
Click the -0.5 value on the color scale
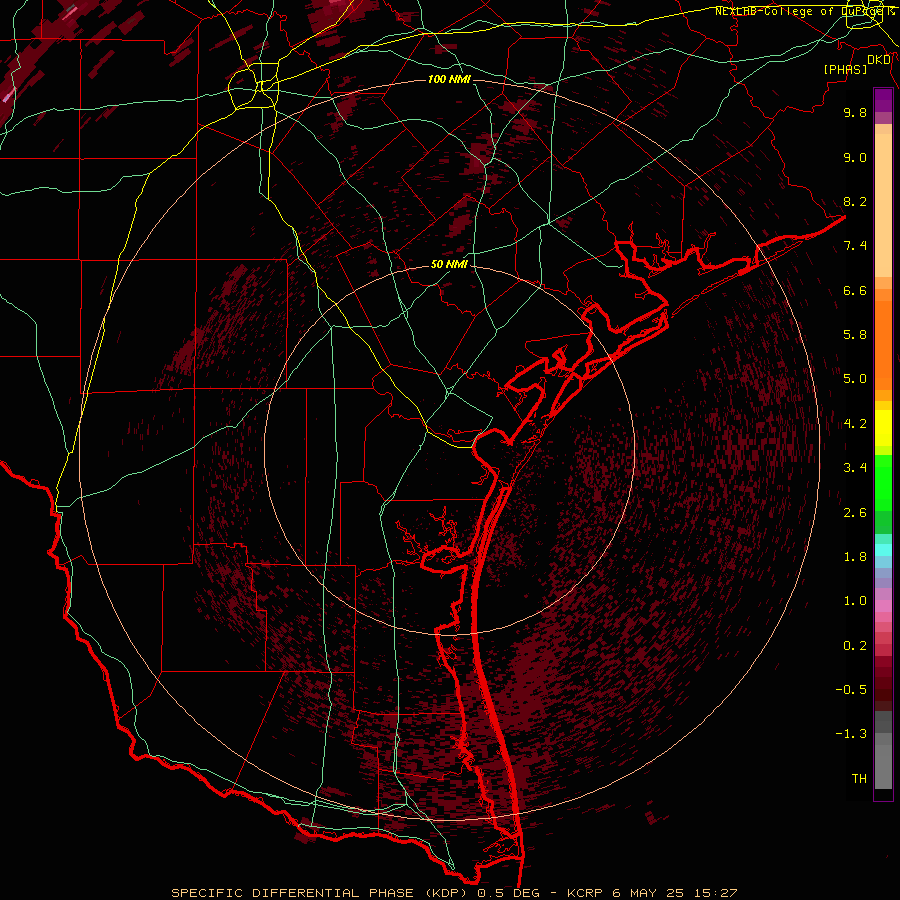851,690
